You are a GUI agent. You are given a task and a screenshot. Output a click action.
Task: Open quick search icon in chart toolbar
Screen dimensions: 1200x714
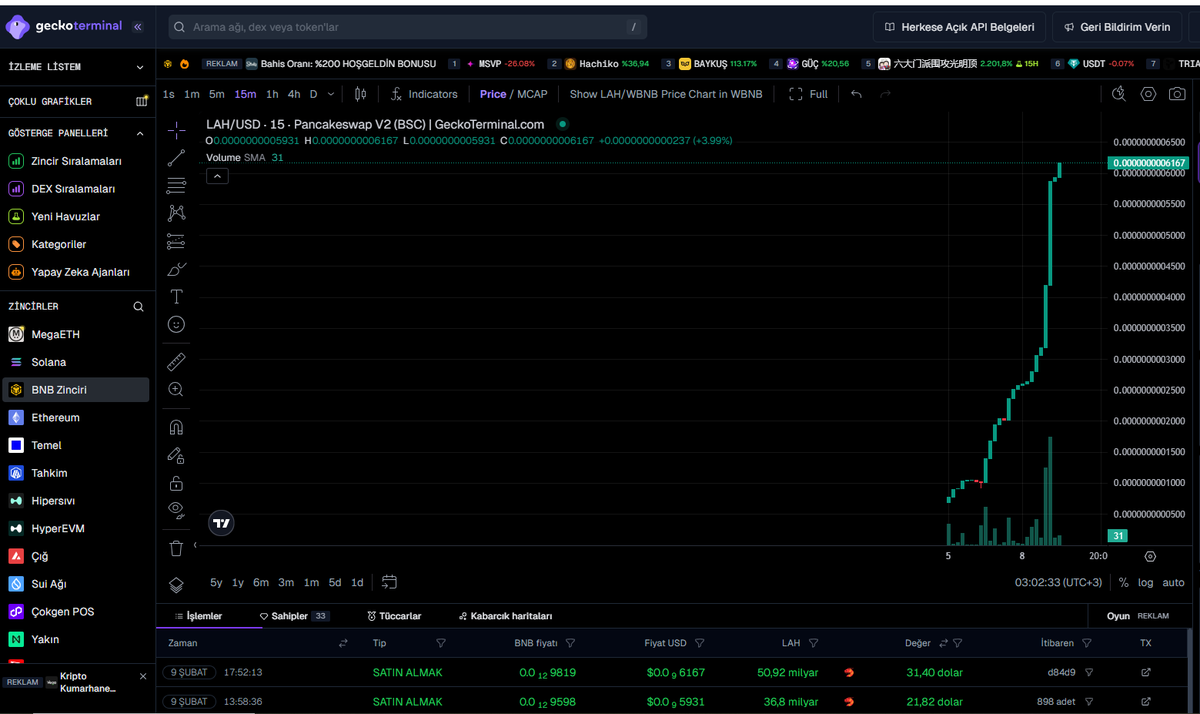[x=1119, y=94]
